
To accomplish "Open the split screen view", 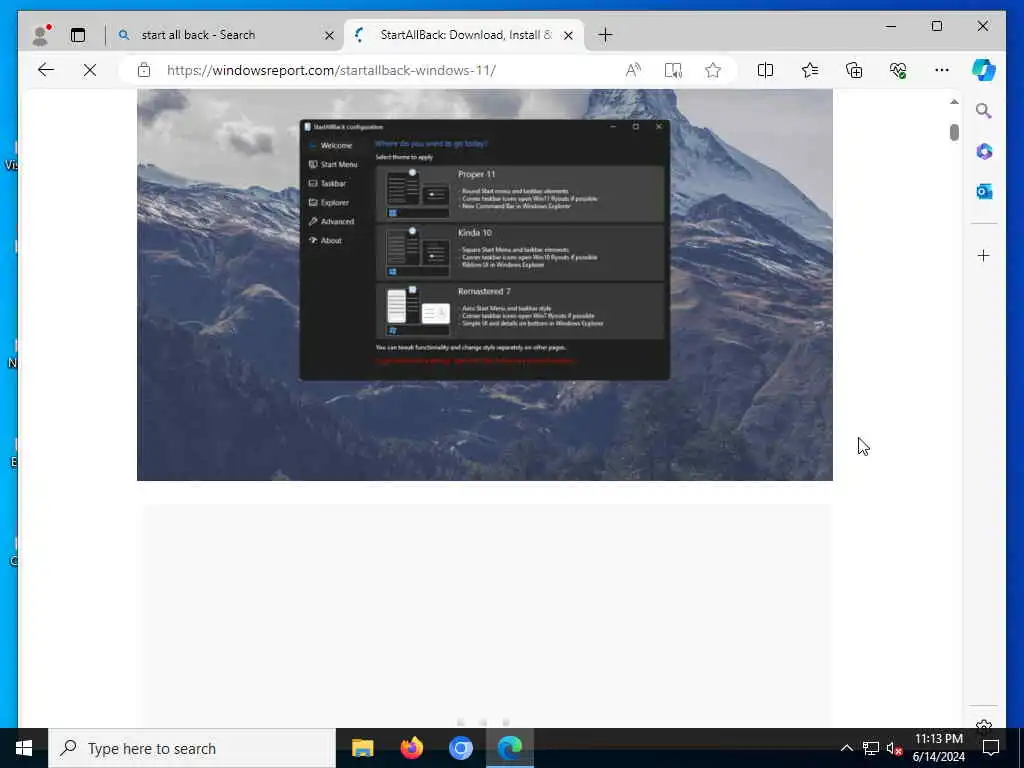I will tap(765, 70).
